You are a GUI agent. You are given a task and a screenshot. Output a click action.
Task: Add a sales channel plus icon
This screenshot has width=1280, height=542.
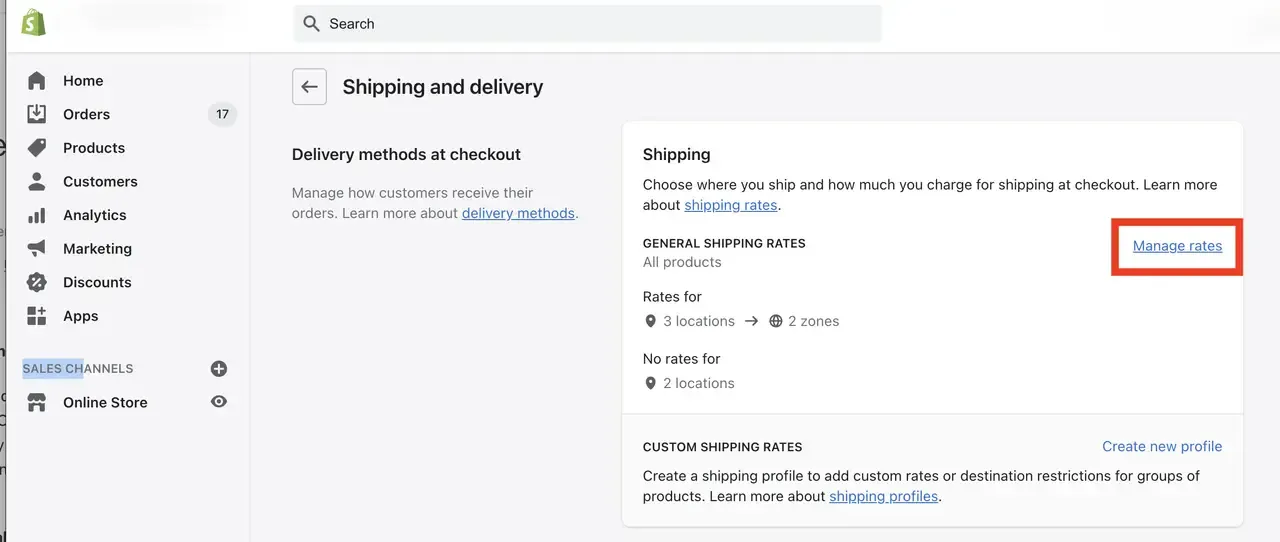[x=219, y=369]
